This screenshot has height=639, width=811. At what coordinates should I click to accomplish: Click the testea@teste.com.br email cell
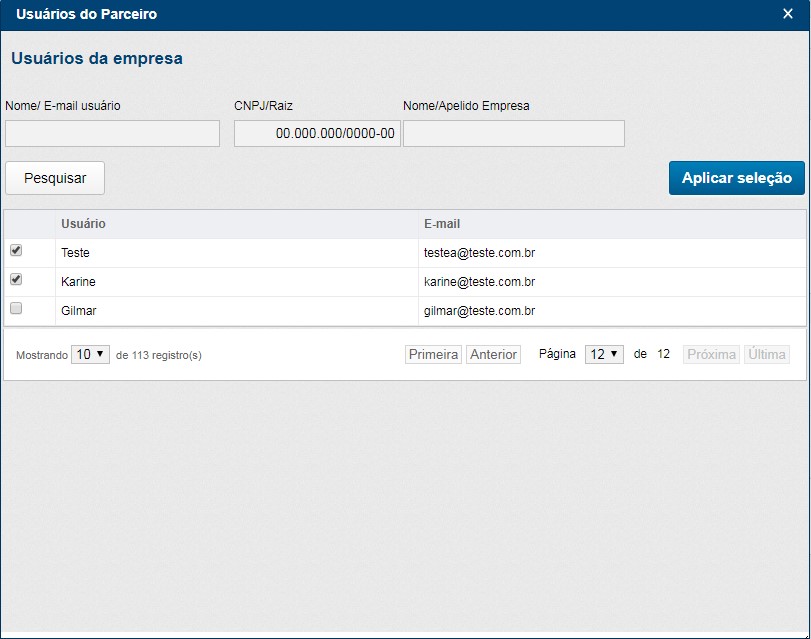tap(479, 253)
